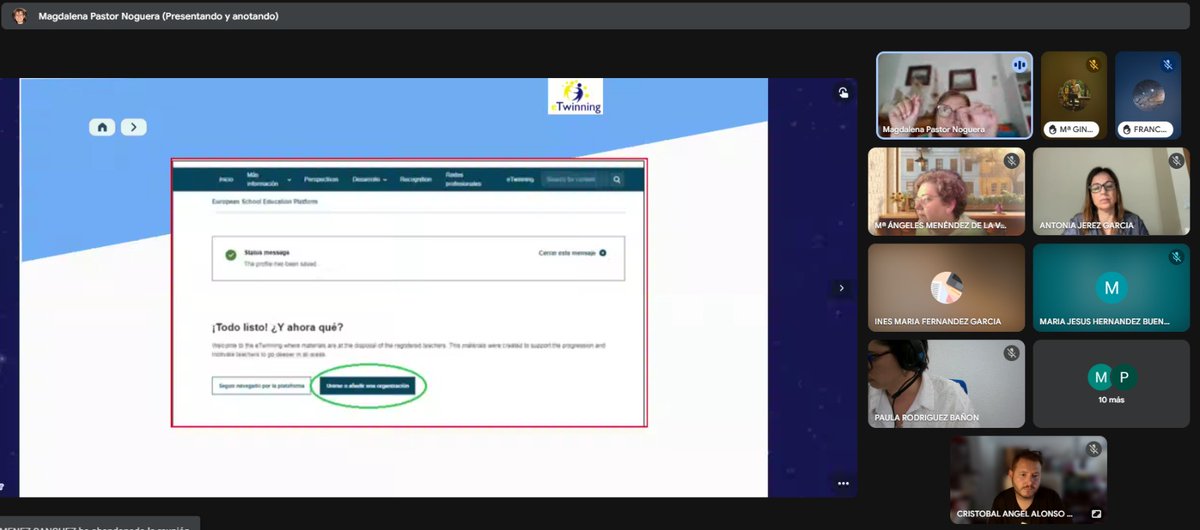Click 'Redes profesionales' in the navigation bar
This screenshot has height=530, width=1200.
coord(463,179)
